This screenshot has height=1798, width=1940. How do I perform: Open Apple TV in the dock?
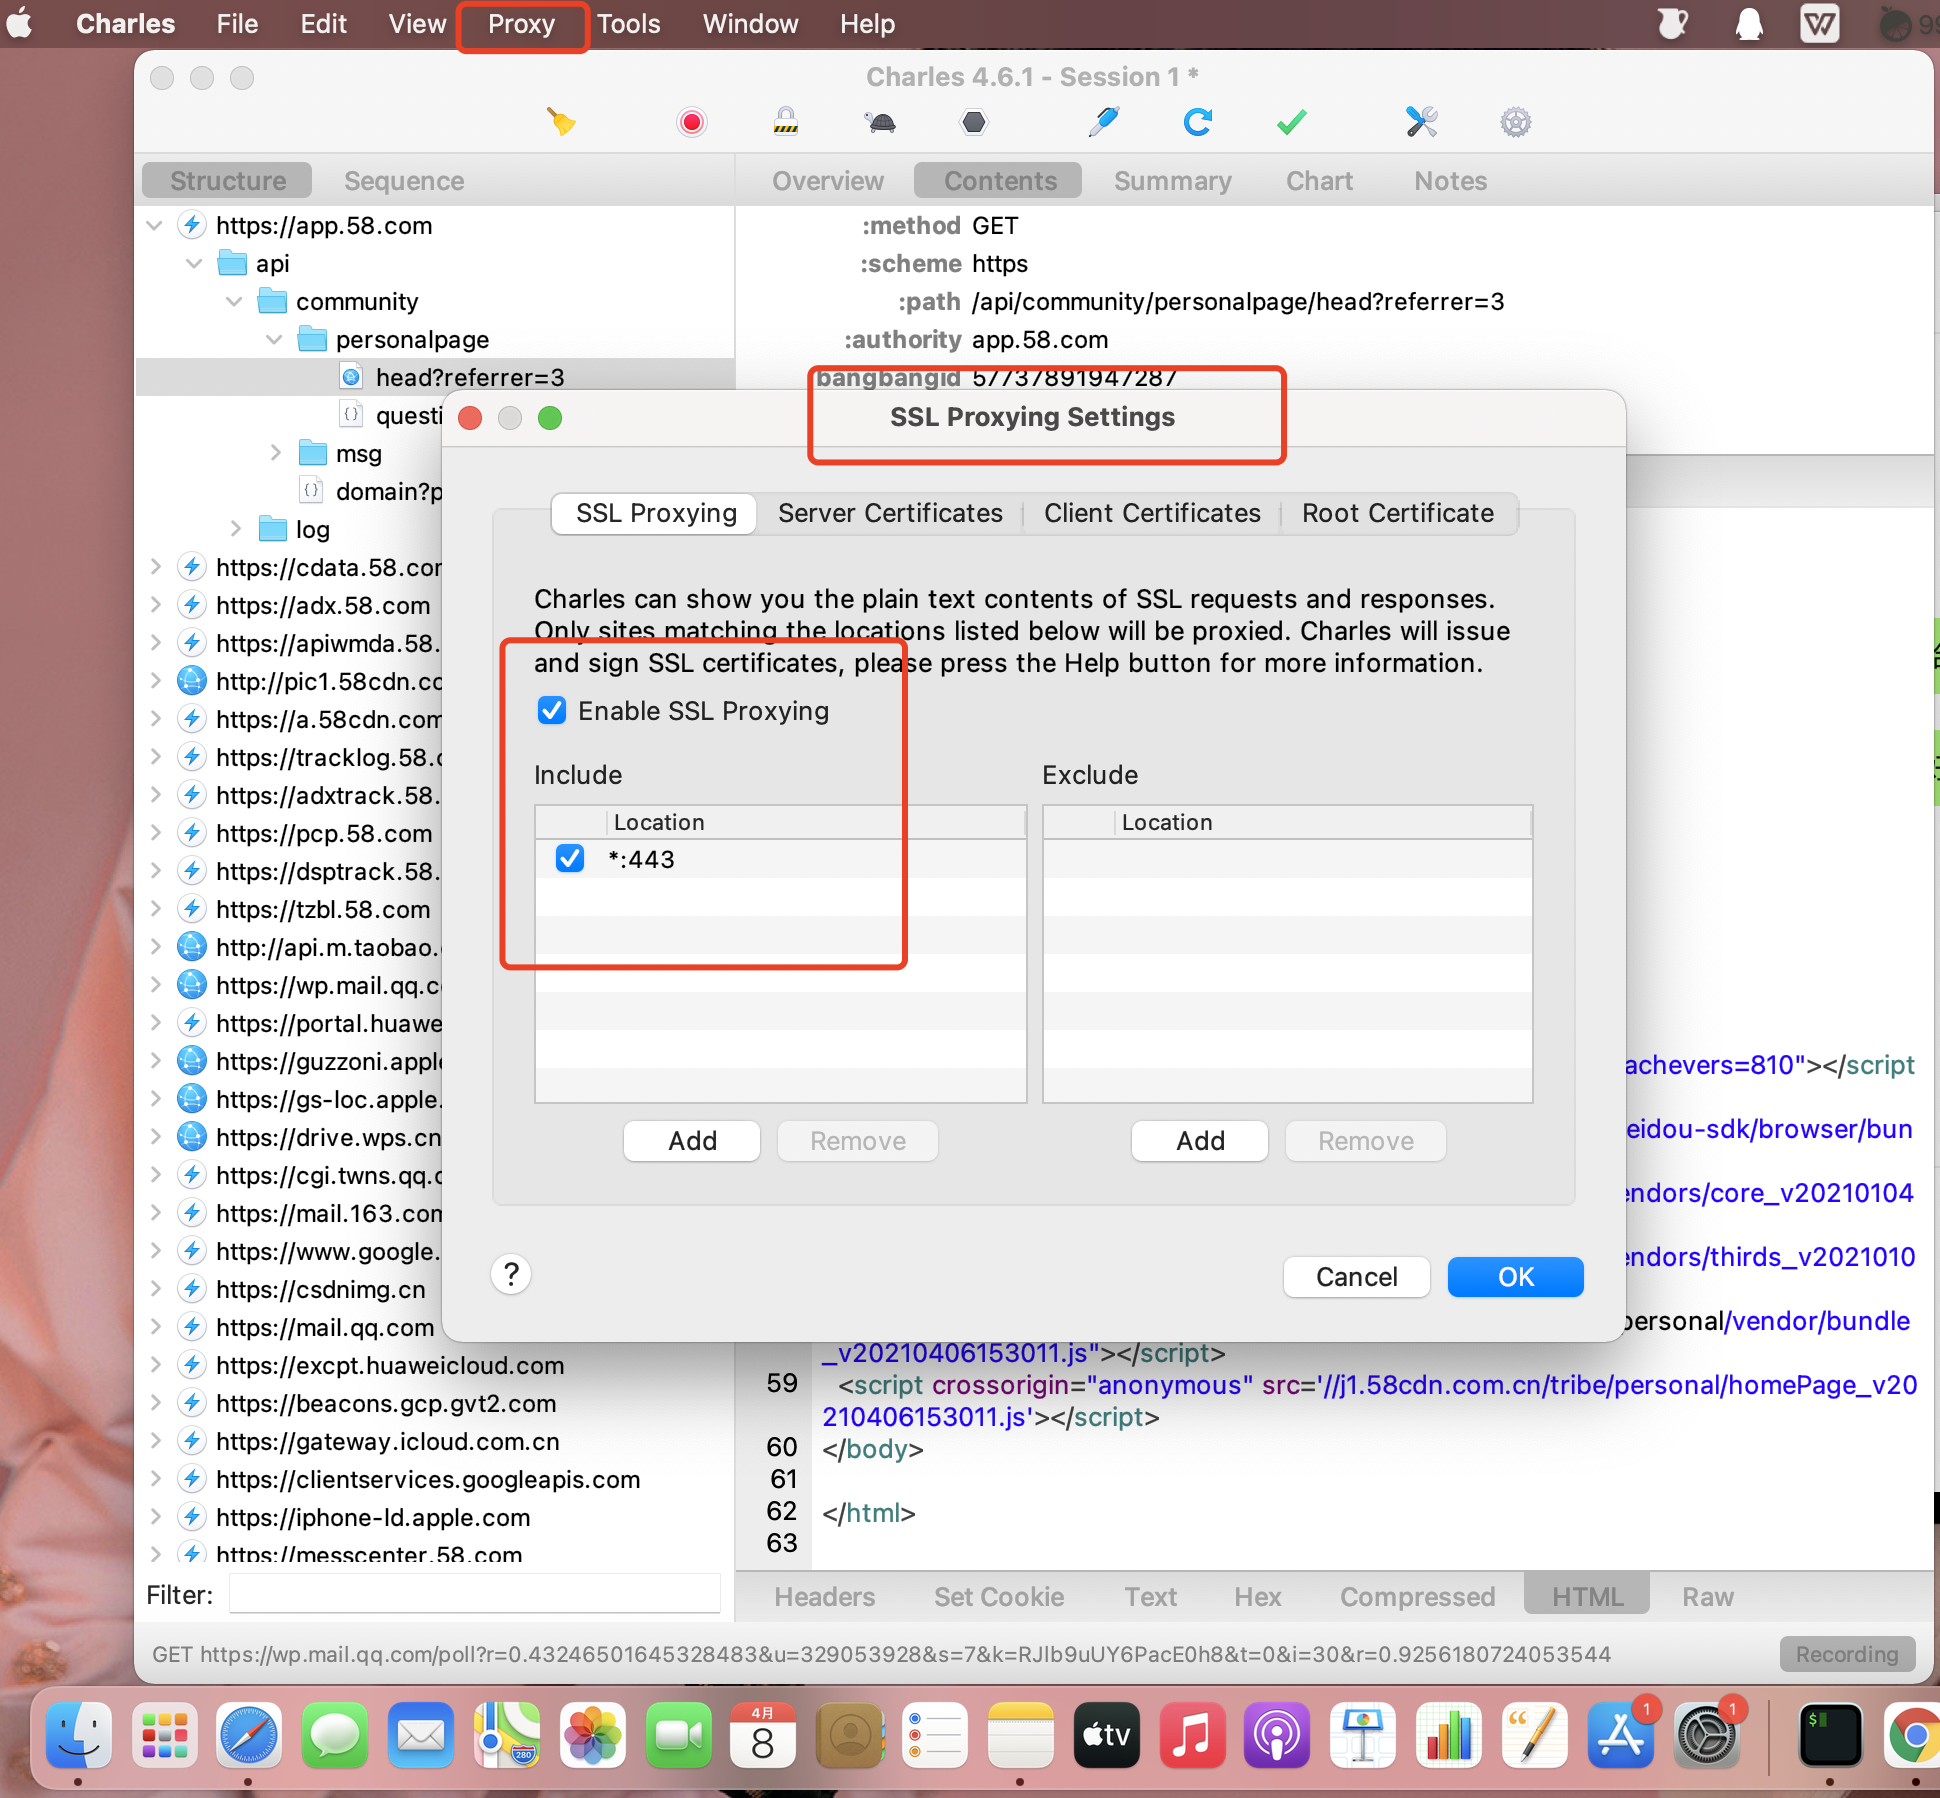[1106, 1735]
